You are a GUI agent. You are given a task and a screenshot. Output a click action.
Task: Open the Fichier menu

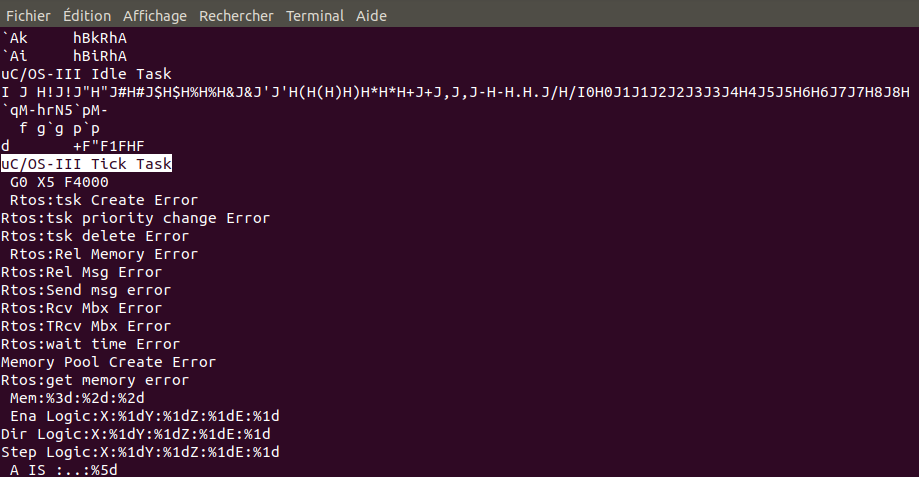pyautogui.click(x=28, y=16)
